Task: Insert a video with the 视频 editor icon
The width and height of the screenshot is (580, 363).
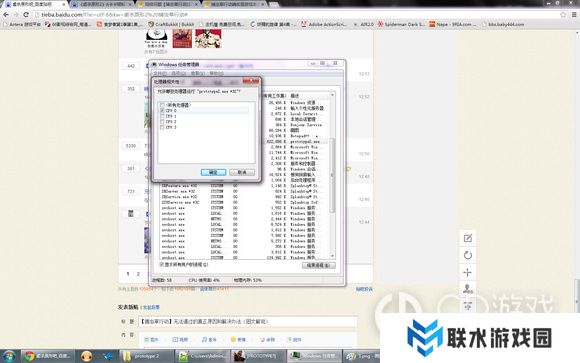Action: [181, 340]
